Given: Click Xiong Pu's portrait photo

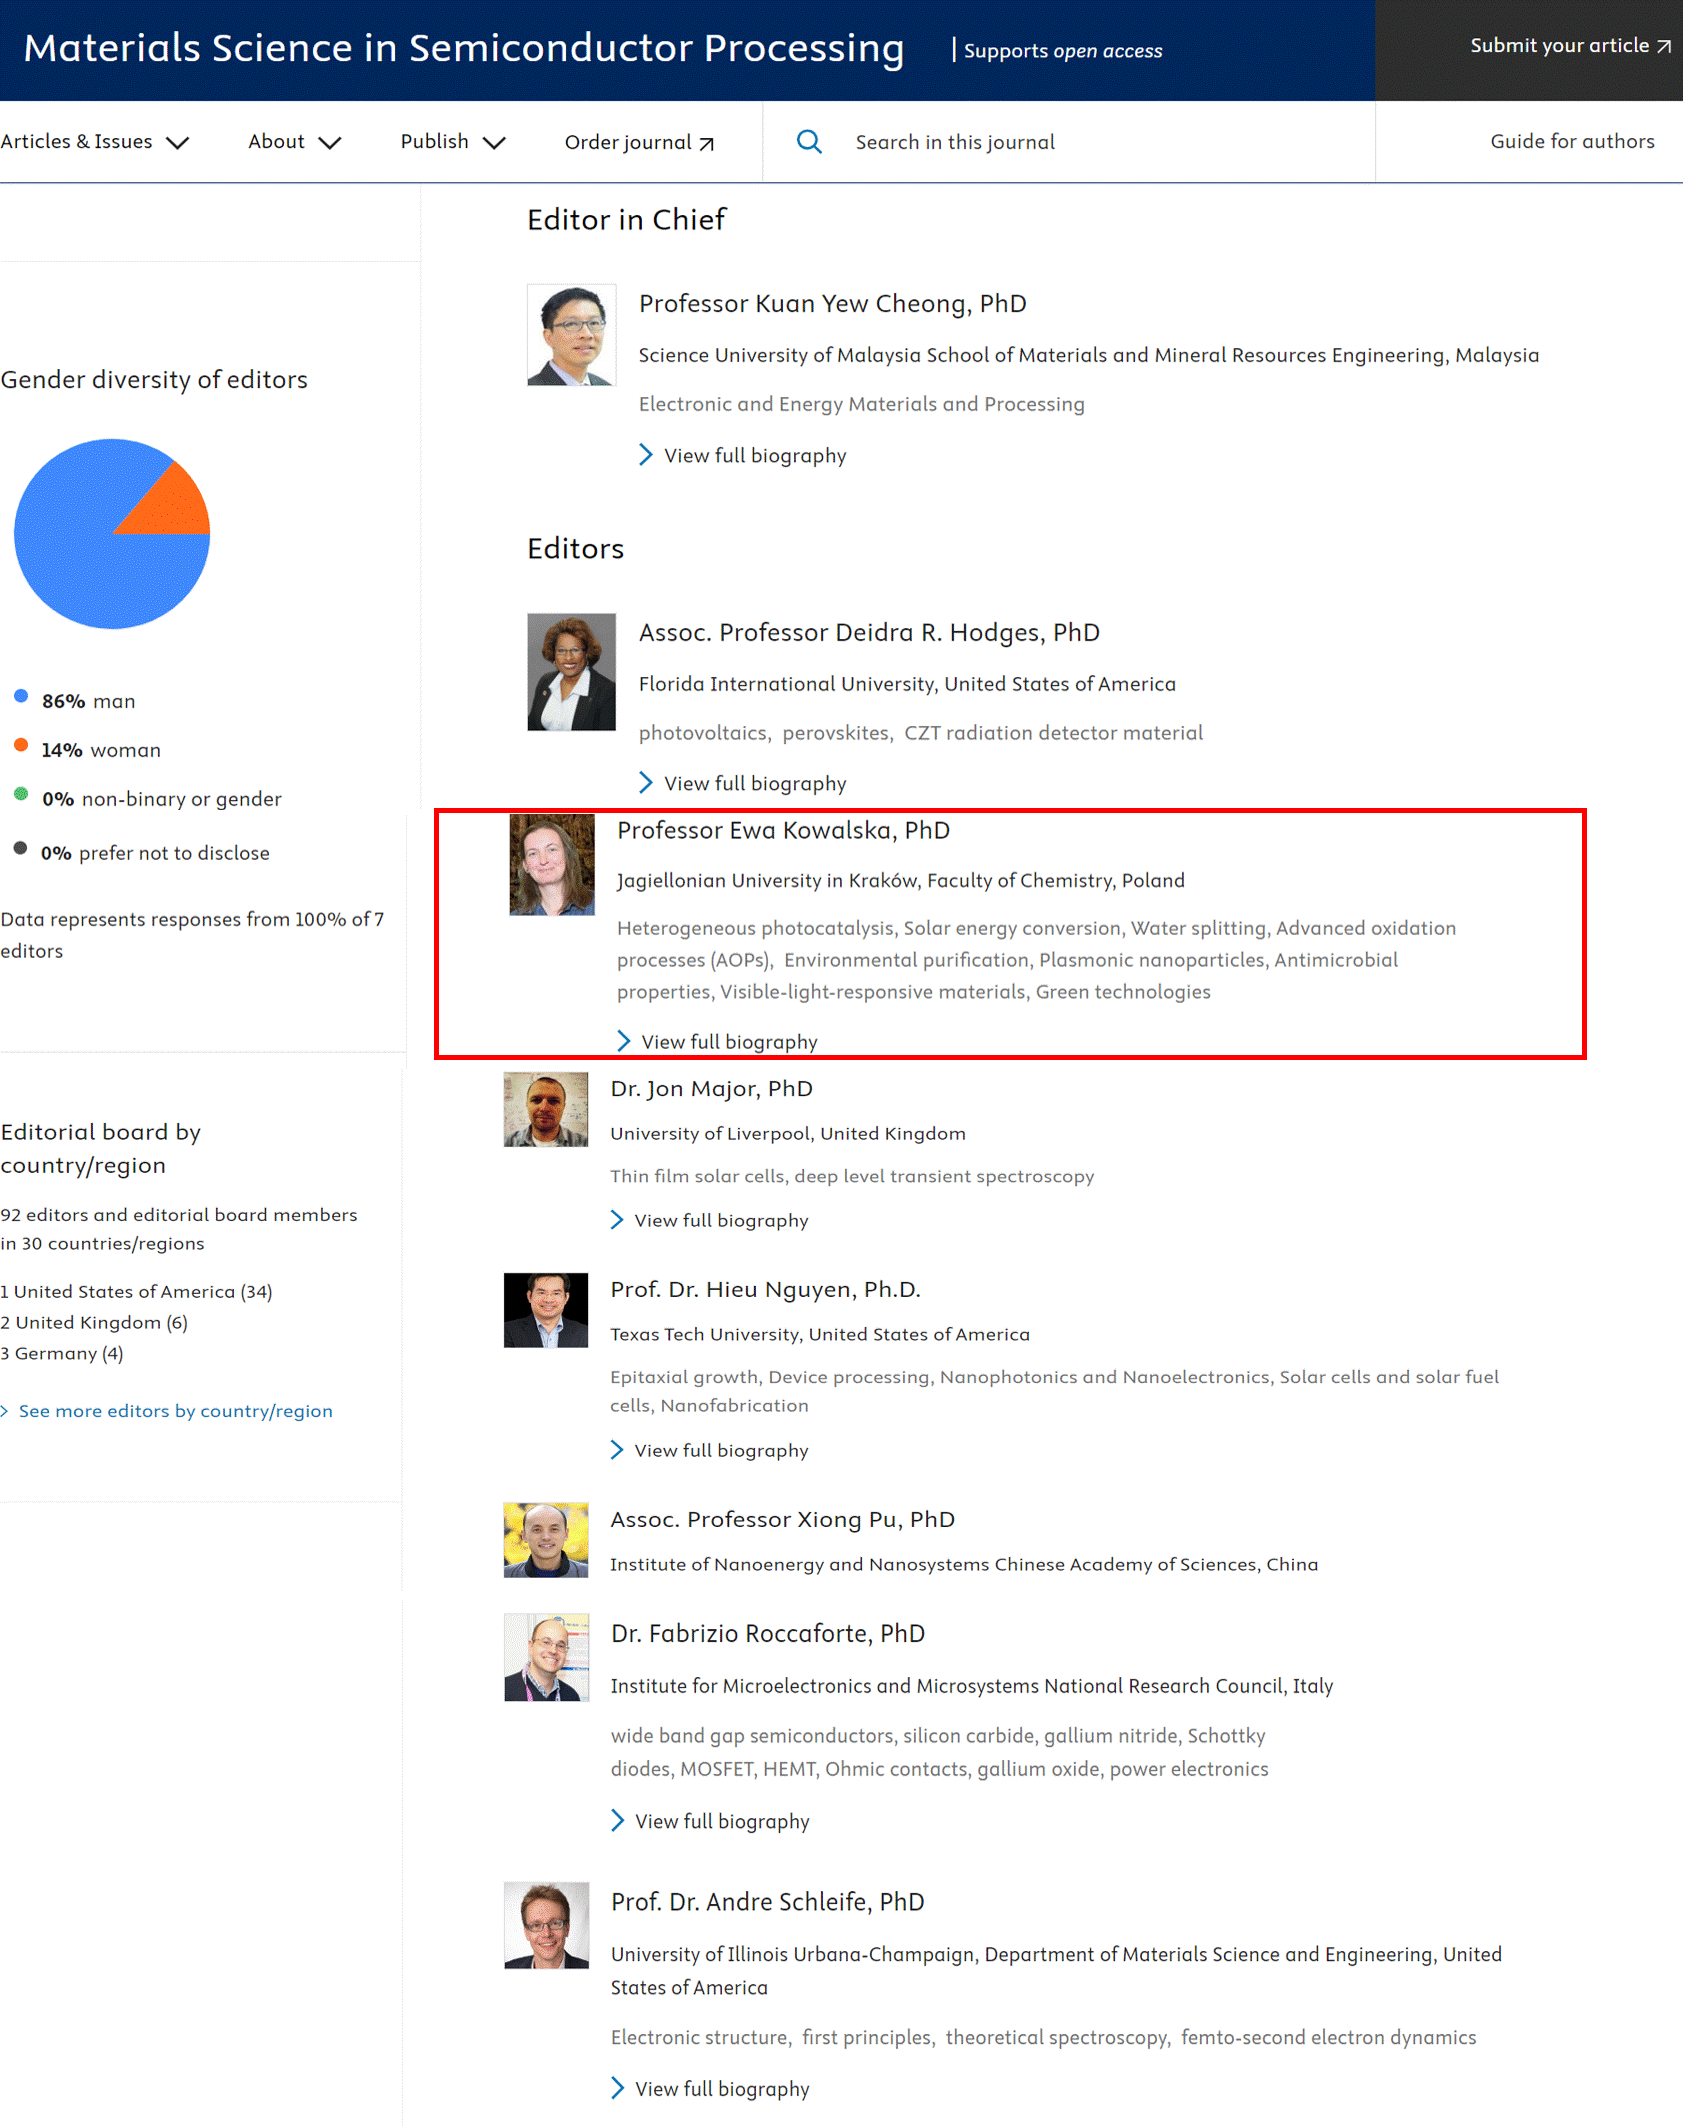Looking at the screenshot, I should [x=546, y=1541].
